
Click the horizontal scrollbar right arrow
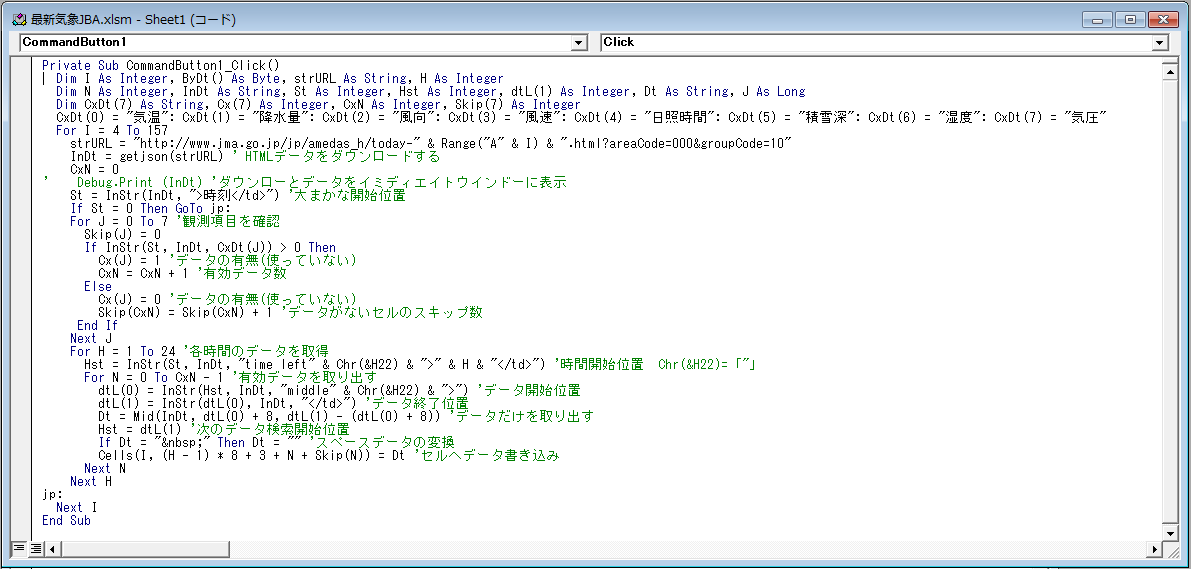pyautogui.click(x=1155, y=548)
